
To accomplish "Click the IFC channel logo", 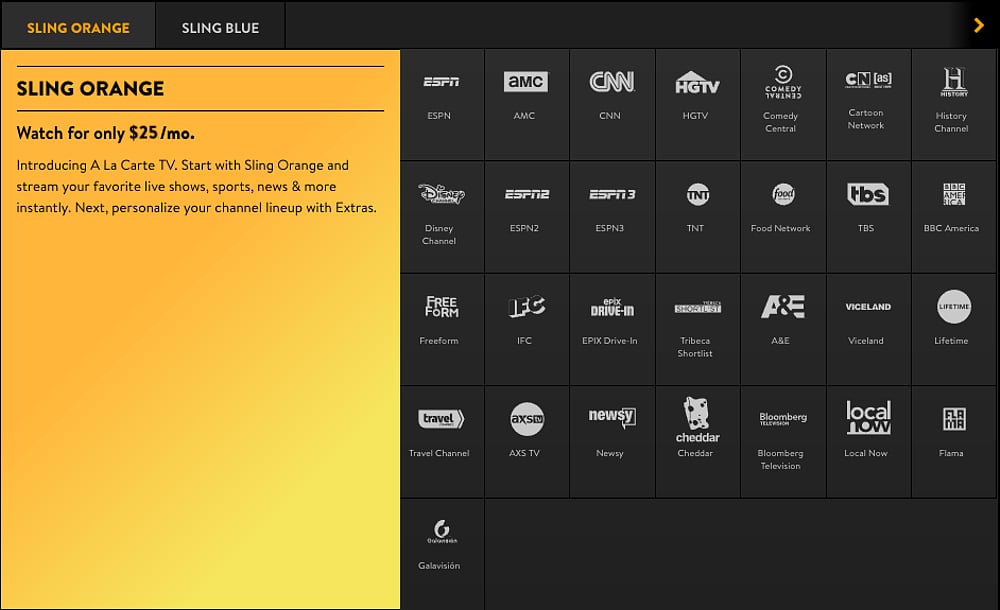I will click(x=527, y=306).
